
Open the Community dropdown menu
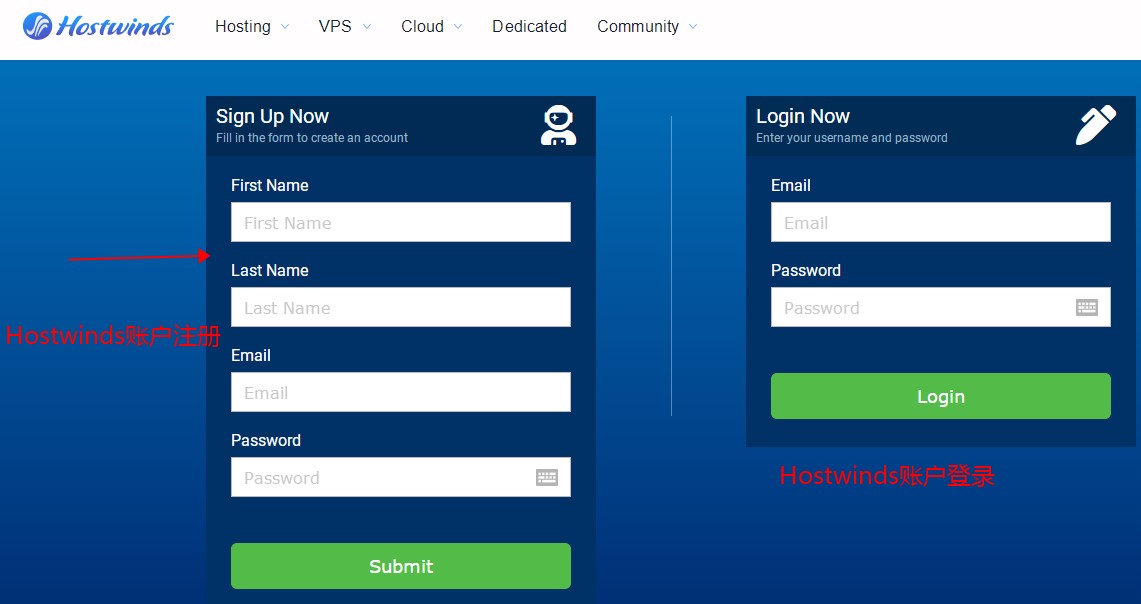point(647,27)
